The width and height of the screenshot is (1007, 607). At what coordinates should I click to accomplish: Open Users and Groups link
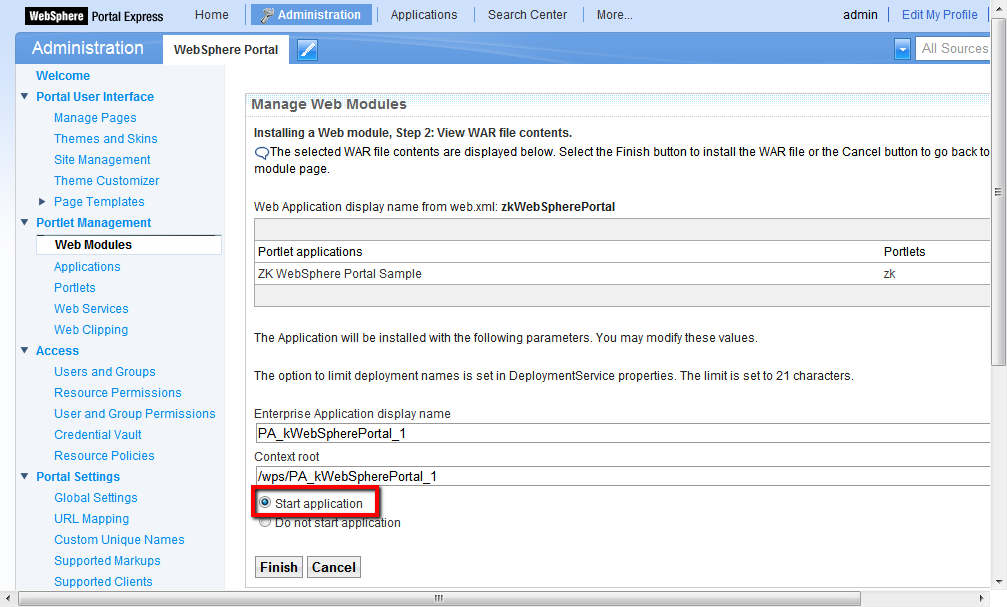point(105,372)
